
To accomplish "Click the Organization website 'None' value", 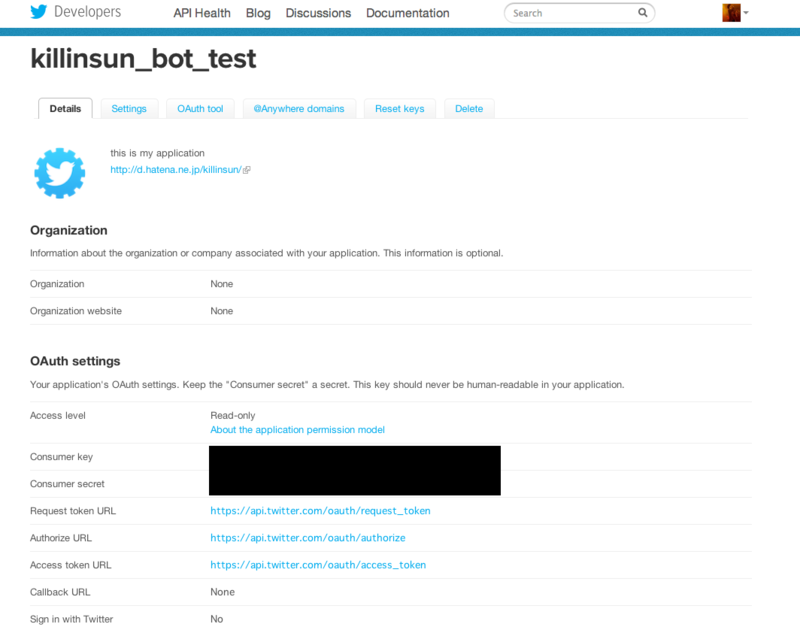I will click(221, 311).
